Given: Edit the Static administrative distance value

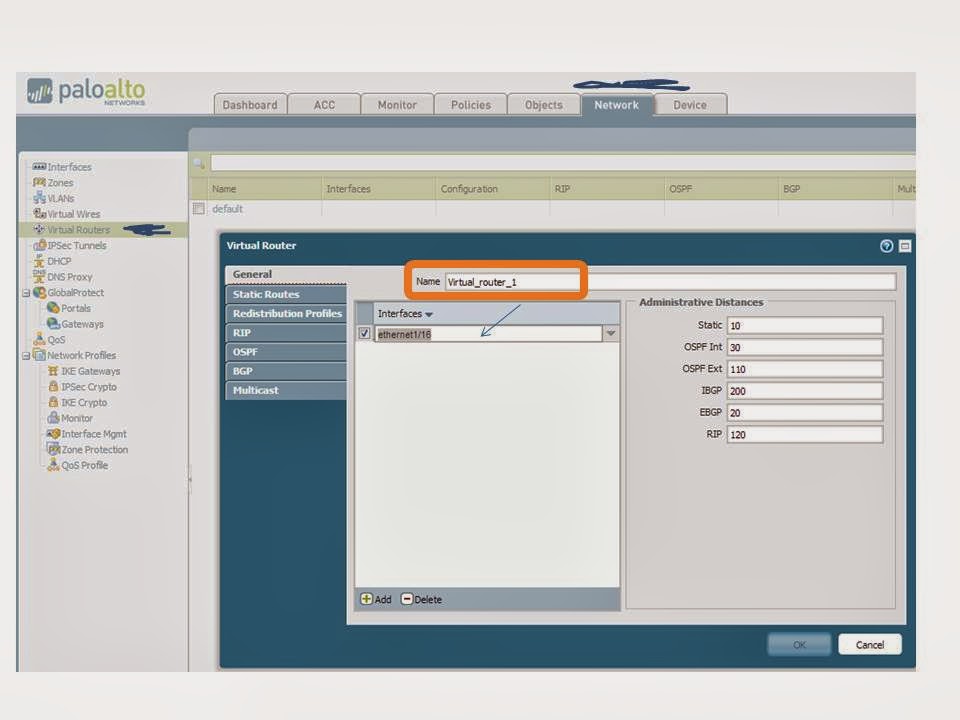Looking at the screenshot, I should pos(803,324).
